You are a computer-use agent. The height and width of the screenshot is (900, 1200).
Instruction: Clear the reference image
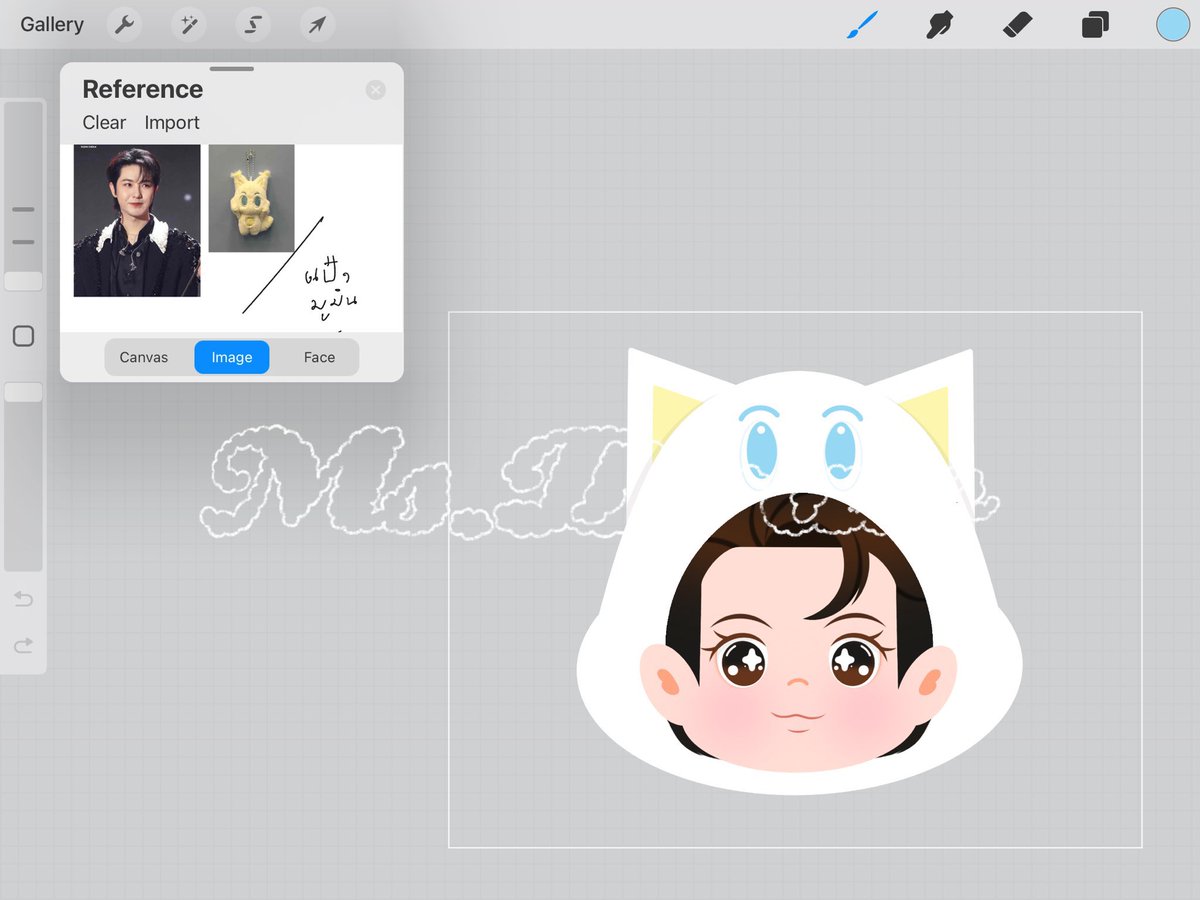(x=104, y=123)
